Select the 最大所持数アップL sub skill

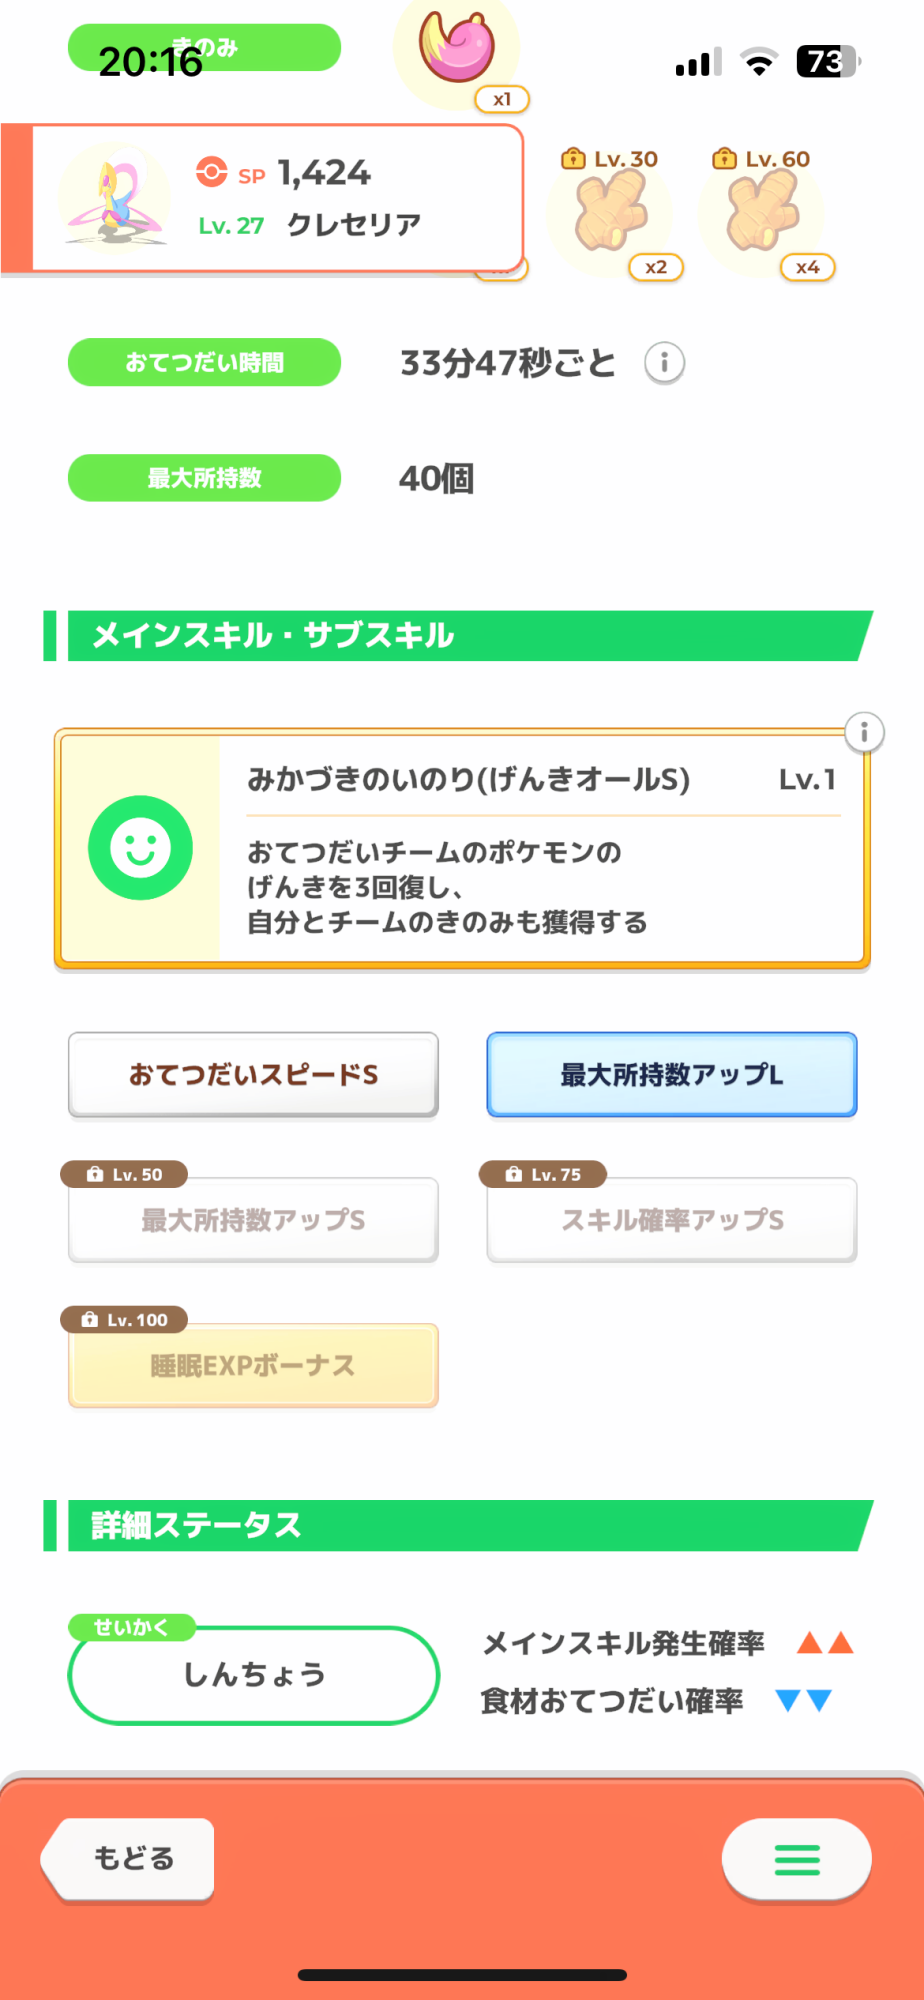671,1075
